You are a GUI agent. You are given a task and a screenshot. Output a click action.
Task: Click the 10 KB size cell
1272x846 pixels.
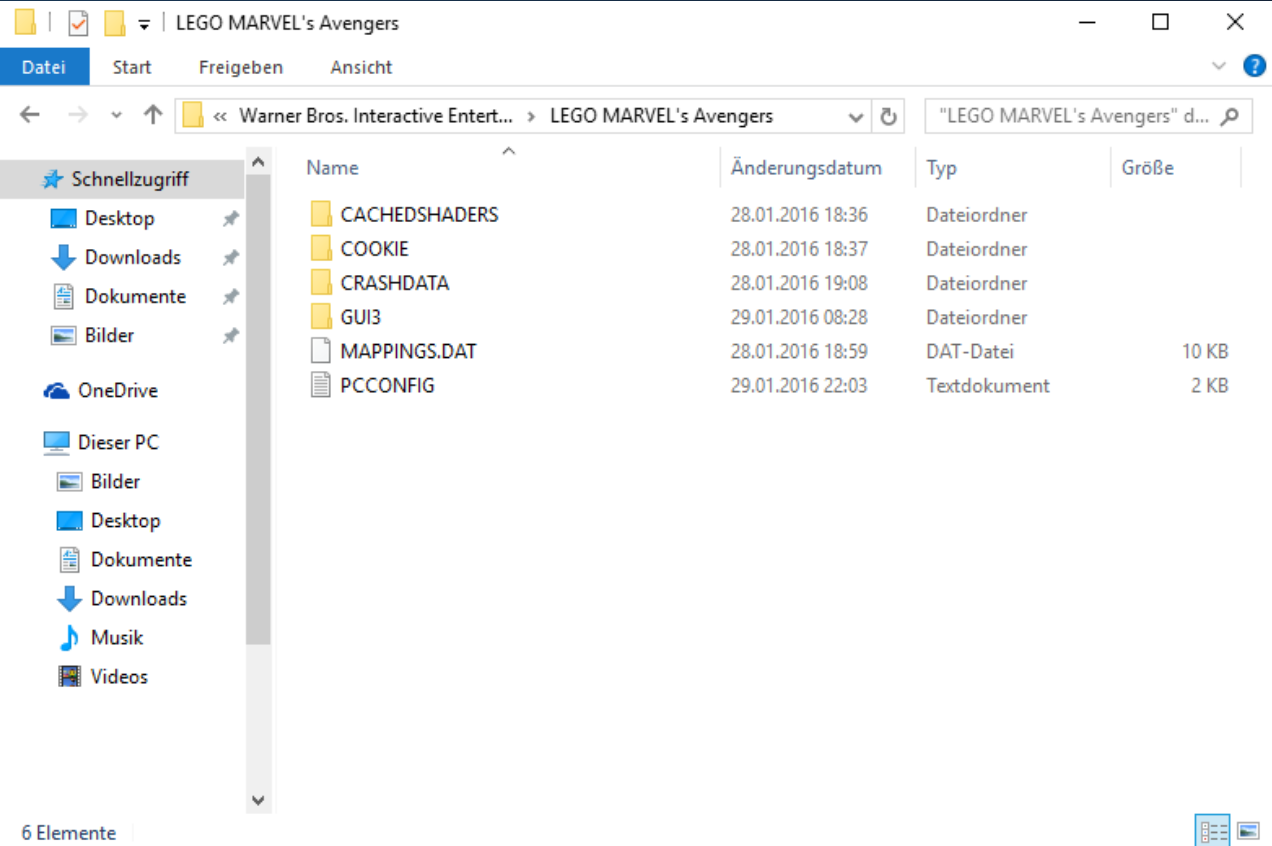(1203, 352)
